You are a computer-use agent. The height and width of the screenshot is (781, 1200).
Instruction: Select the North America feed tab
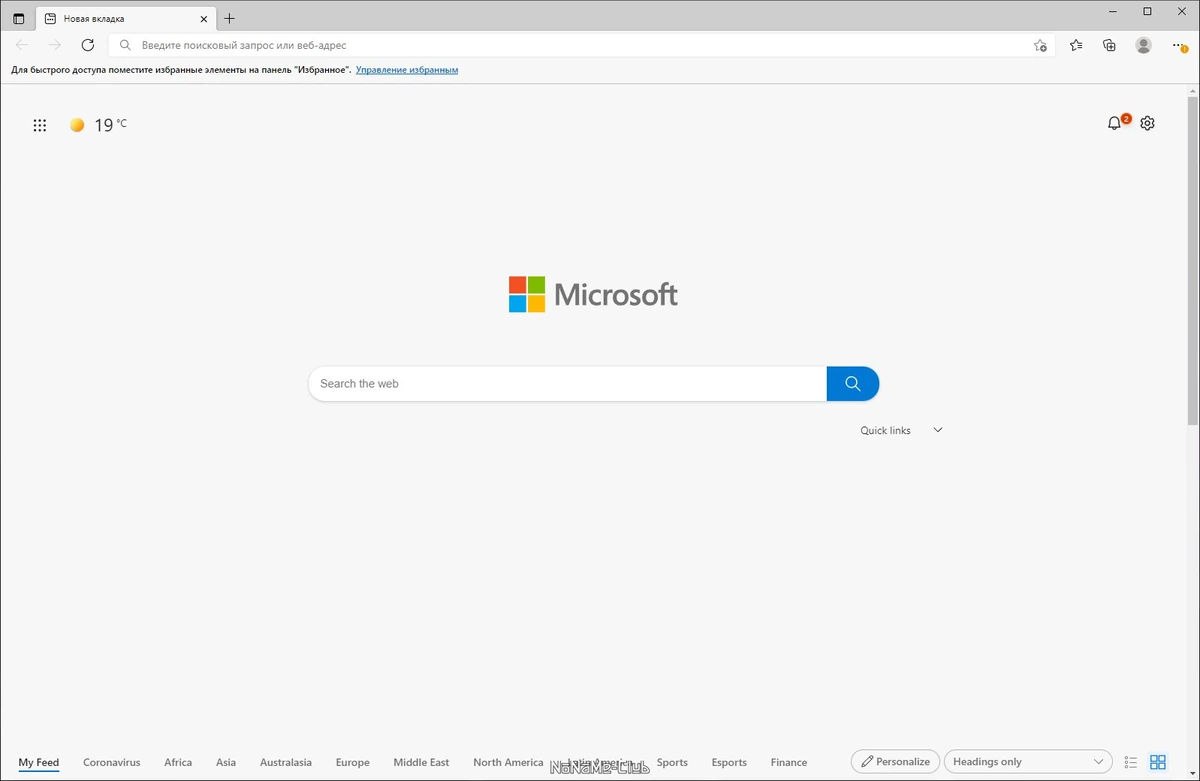point(508,762)
